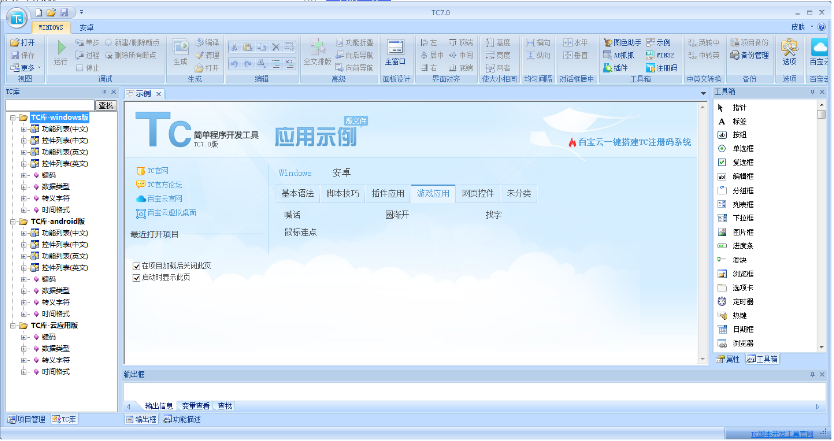Screen dimensions: 834x441
Task: Click the 百宝云一键搭建TC注册码系统 link
Action: [635, 142]
